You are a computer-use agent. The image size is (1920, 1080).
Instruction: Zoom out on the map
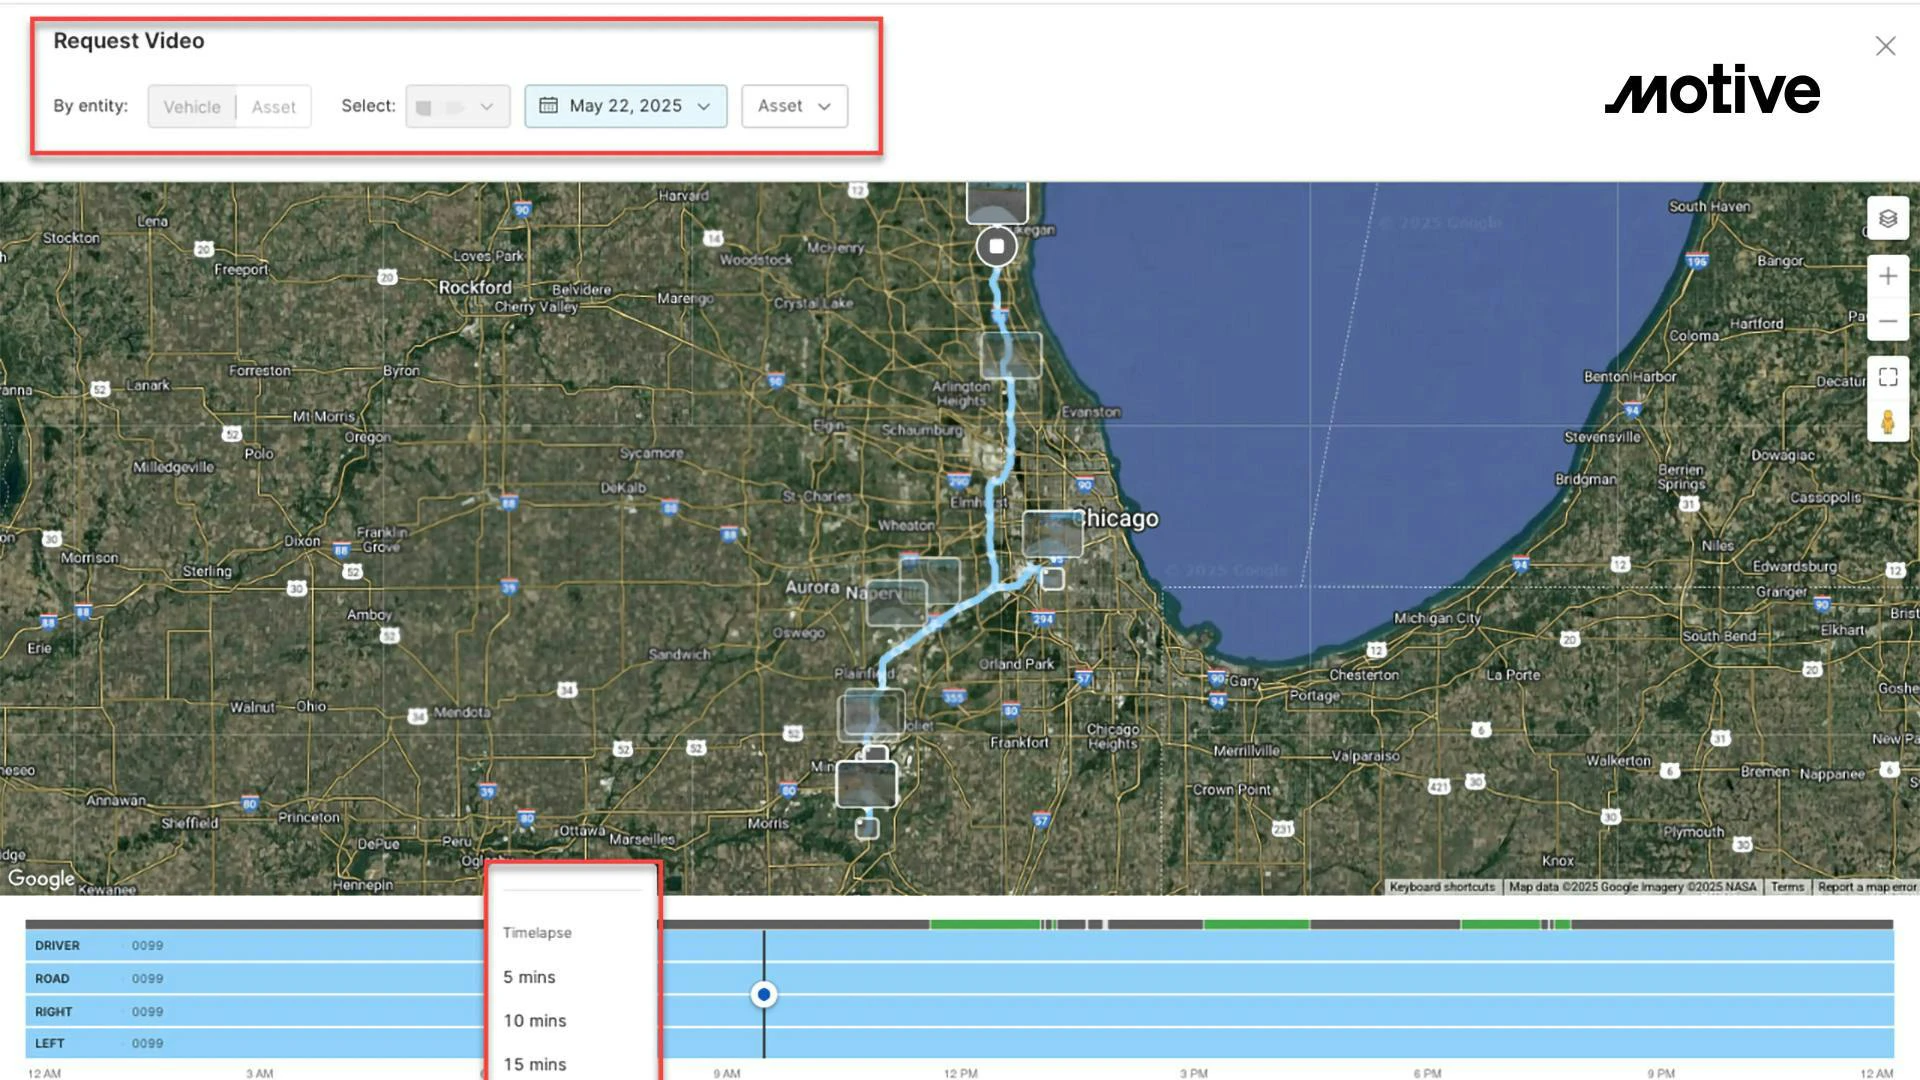point(1887,321)
